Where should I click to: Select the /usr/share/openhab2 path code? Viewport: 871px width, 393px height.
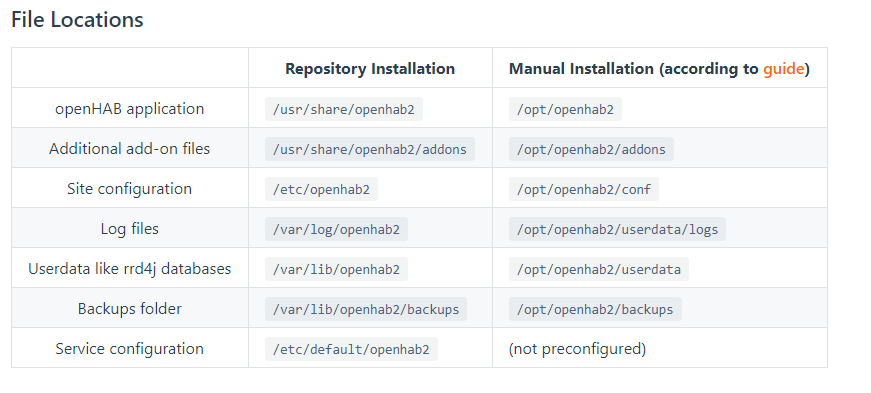click(344, 109)
